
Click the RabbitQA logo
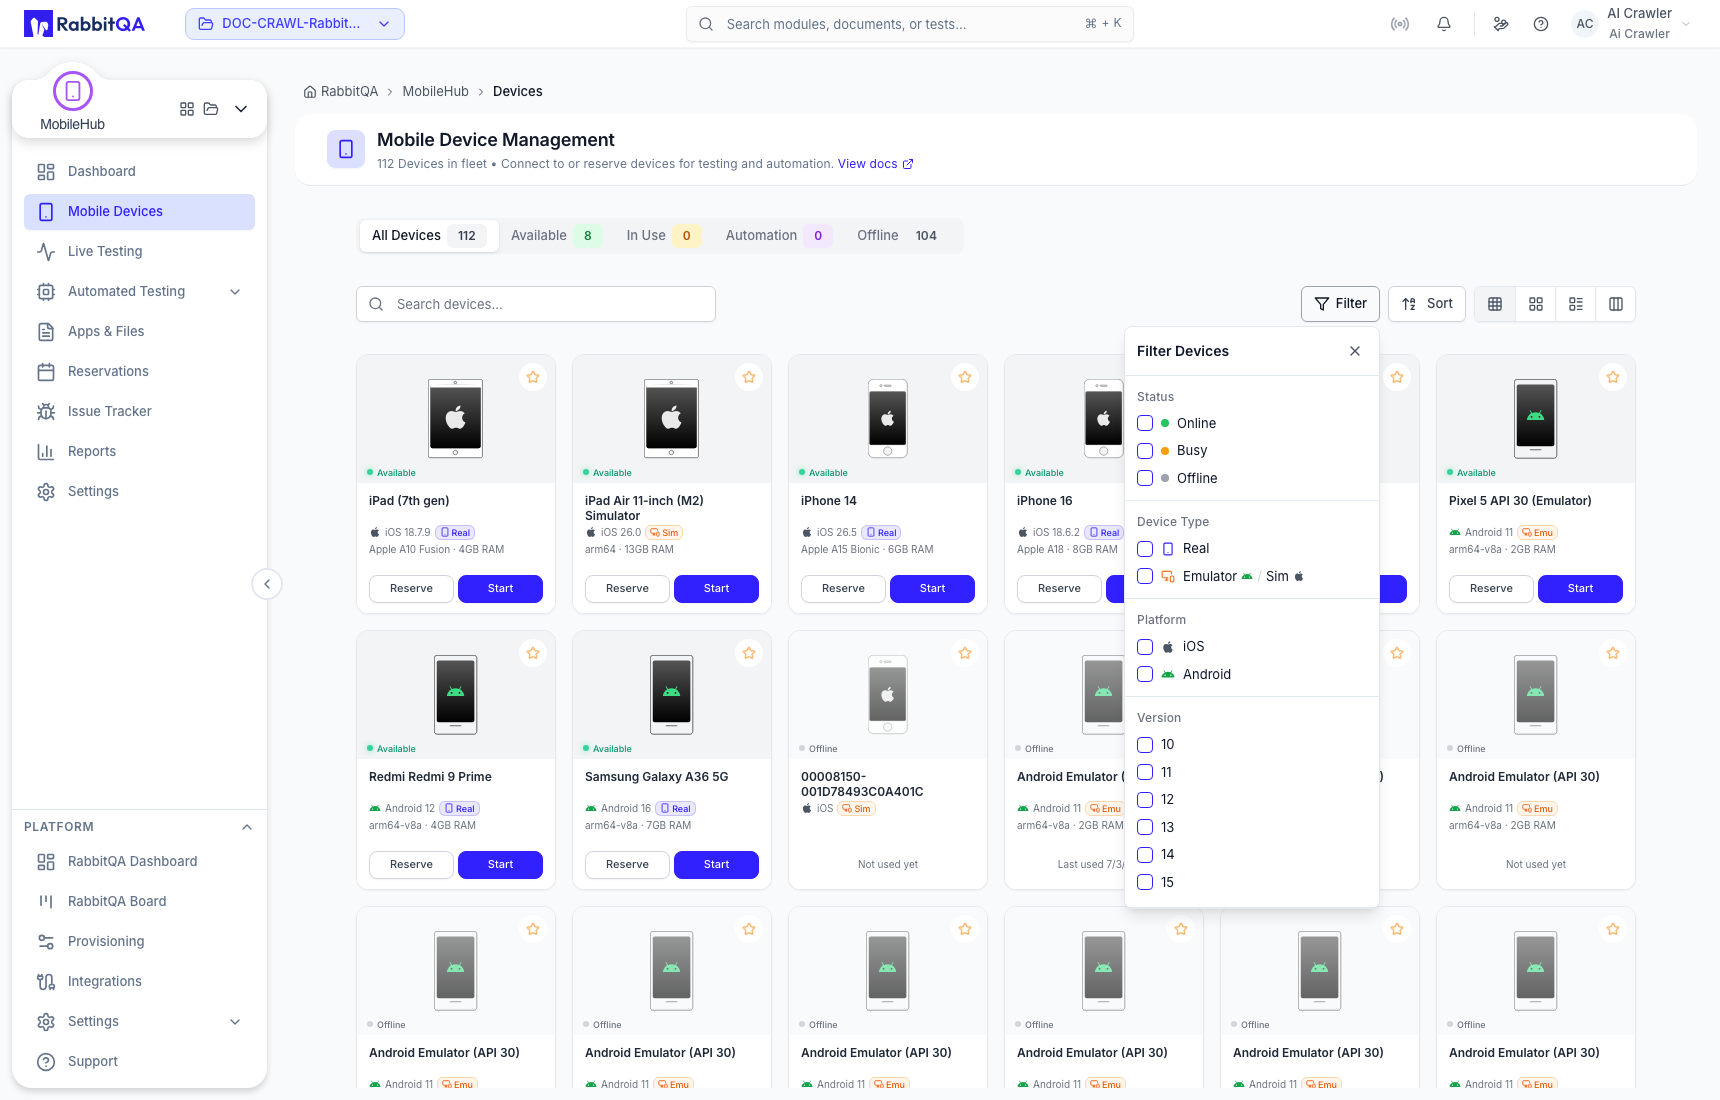coord(84,24)
